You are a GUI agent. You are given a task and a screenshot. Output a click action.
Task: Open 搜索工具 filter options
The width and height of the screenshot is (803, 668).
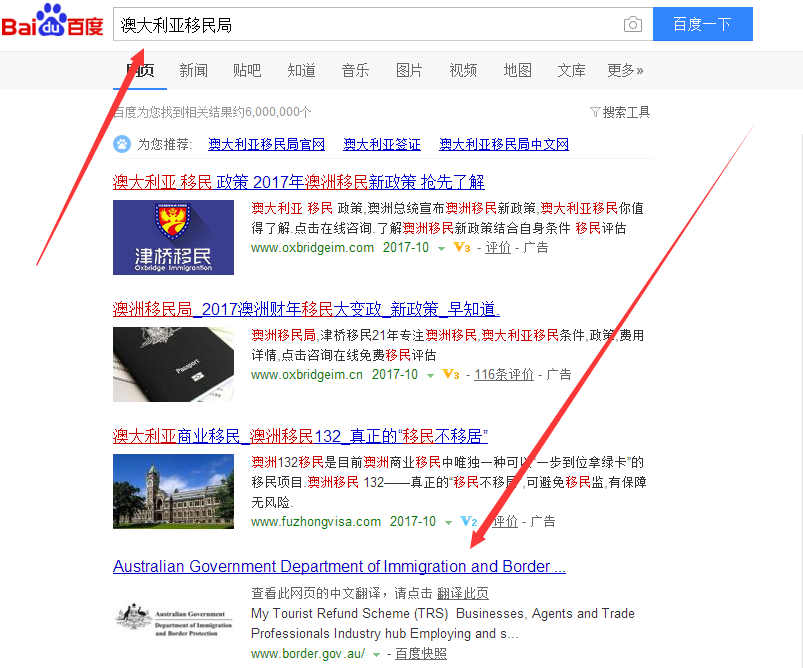pos(620,112)
